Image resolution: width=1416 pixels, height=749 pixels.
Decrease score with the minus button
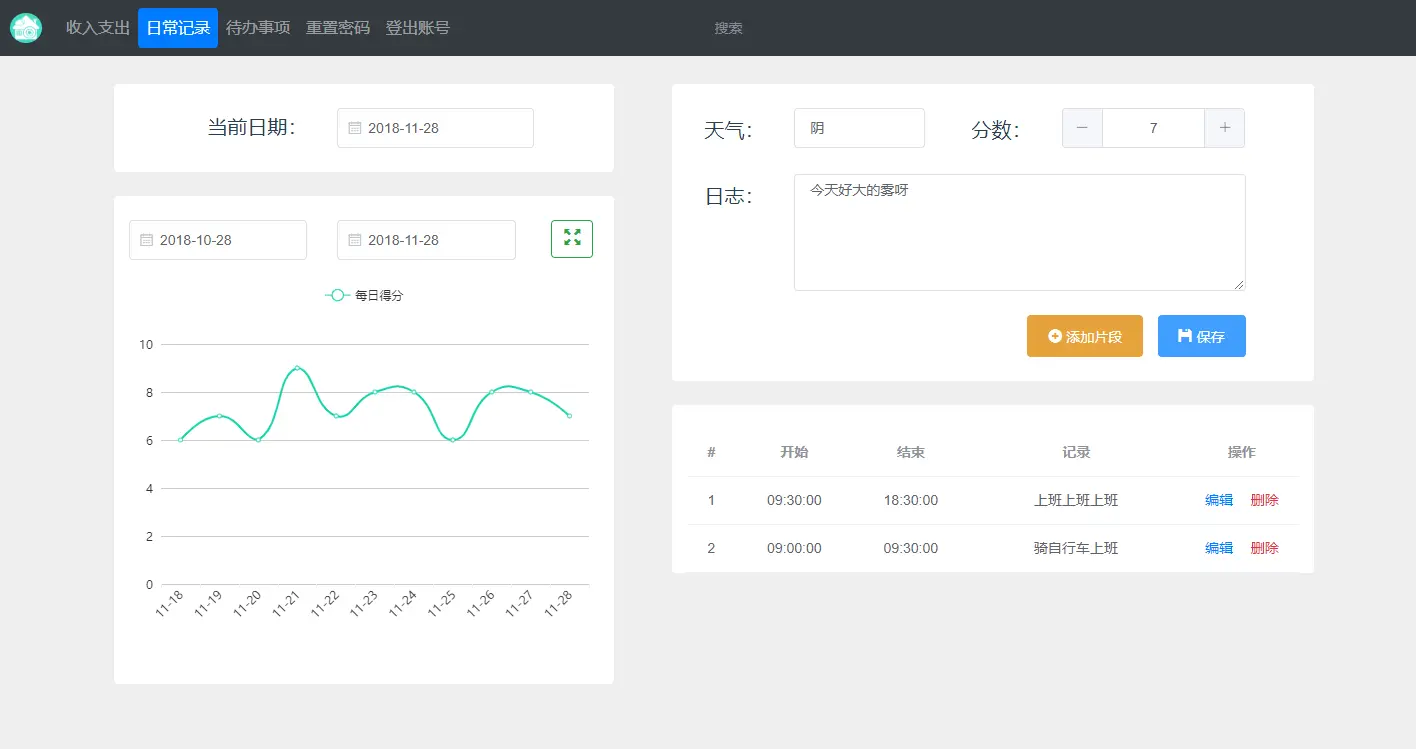[x=1082, y=128]
